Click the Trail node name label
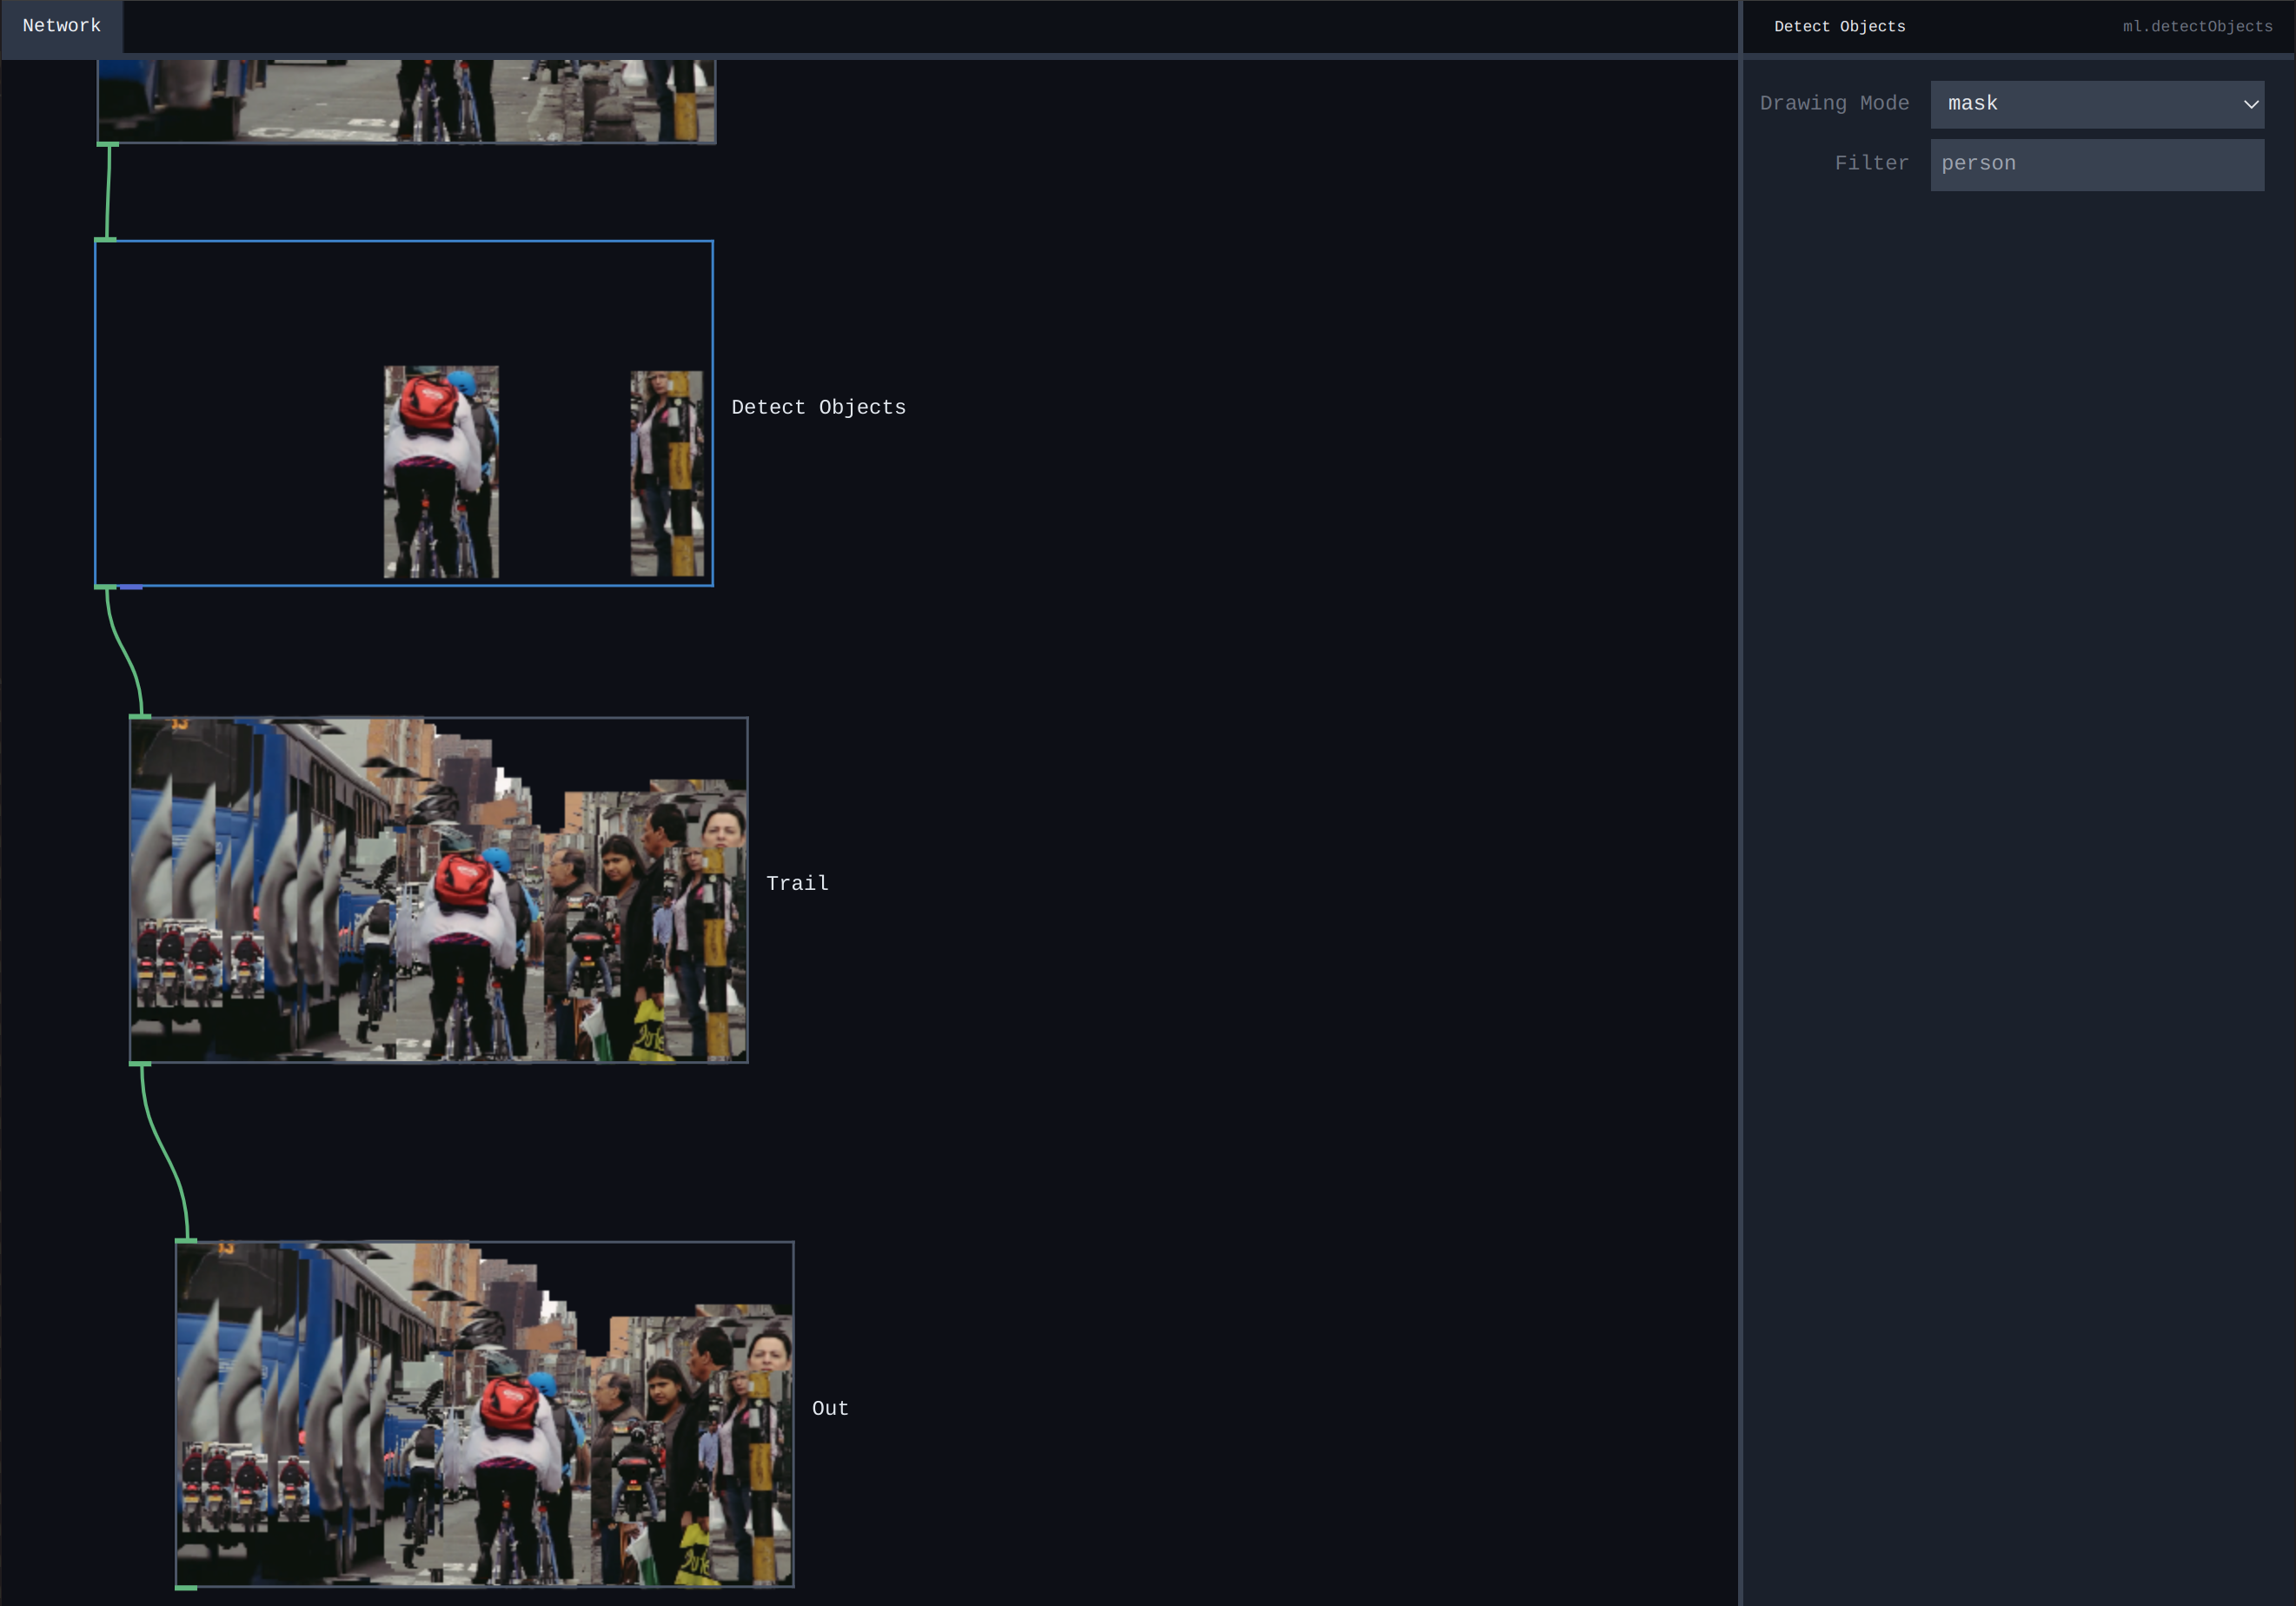The height and width of the screenshot is (1606, 2296). tap(797, 883)
